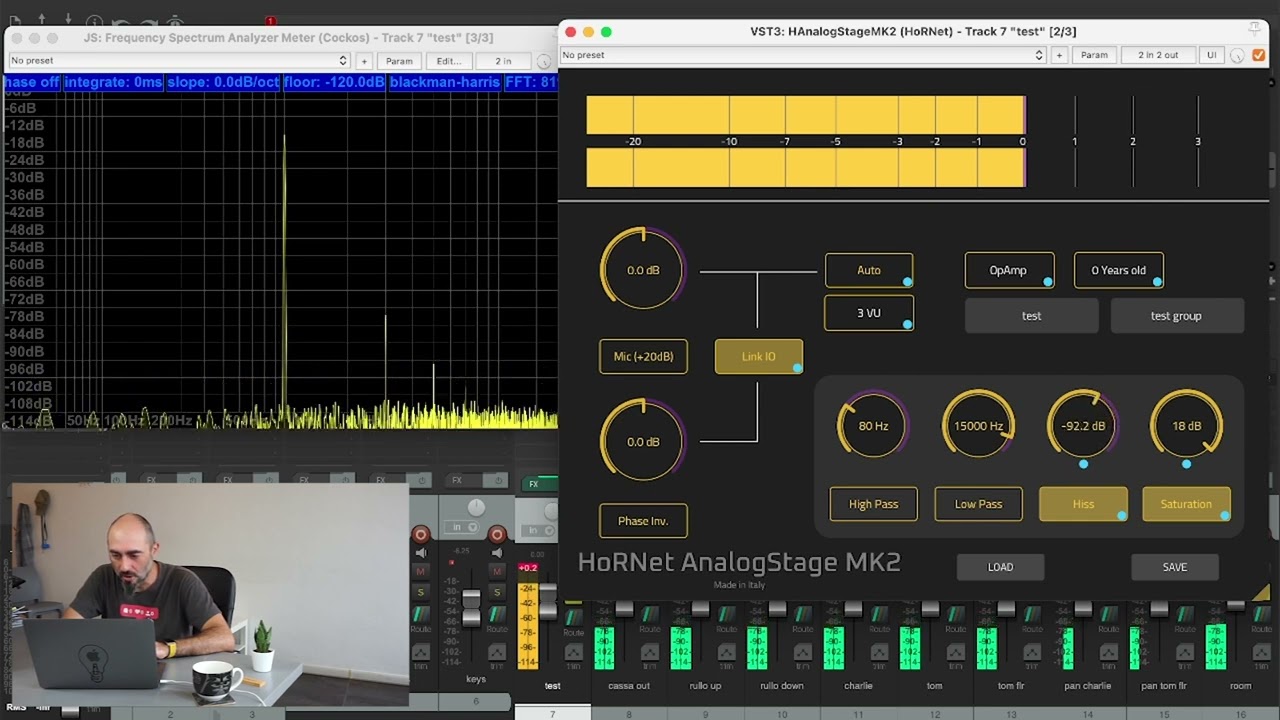The height and width of the screenshot is (720, 1280).
Task: Open the Route icon on test track
Action: [573, 619]
